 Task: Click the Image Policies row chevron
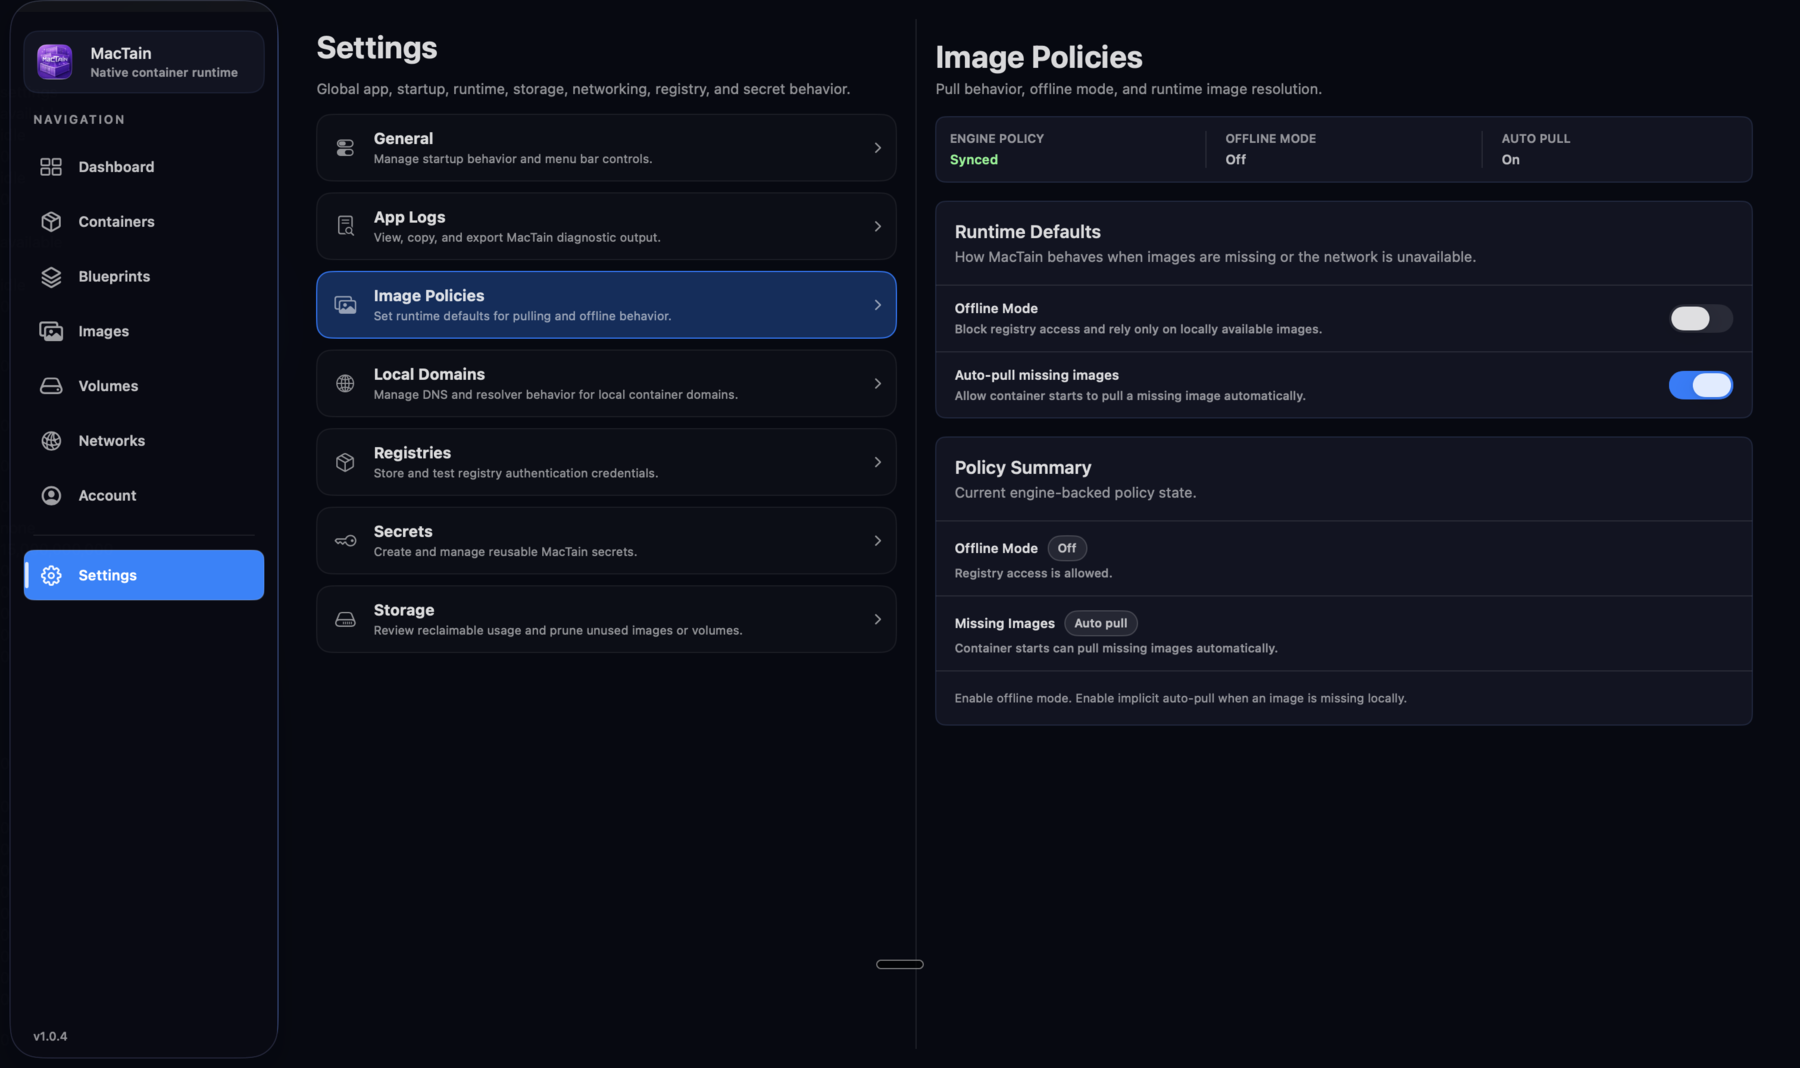tap(877, 305)
